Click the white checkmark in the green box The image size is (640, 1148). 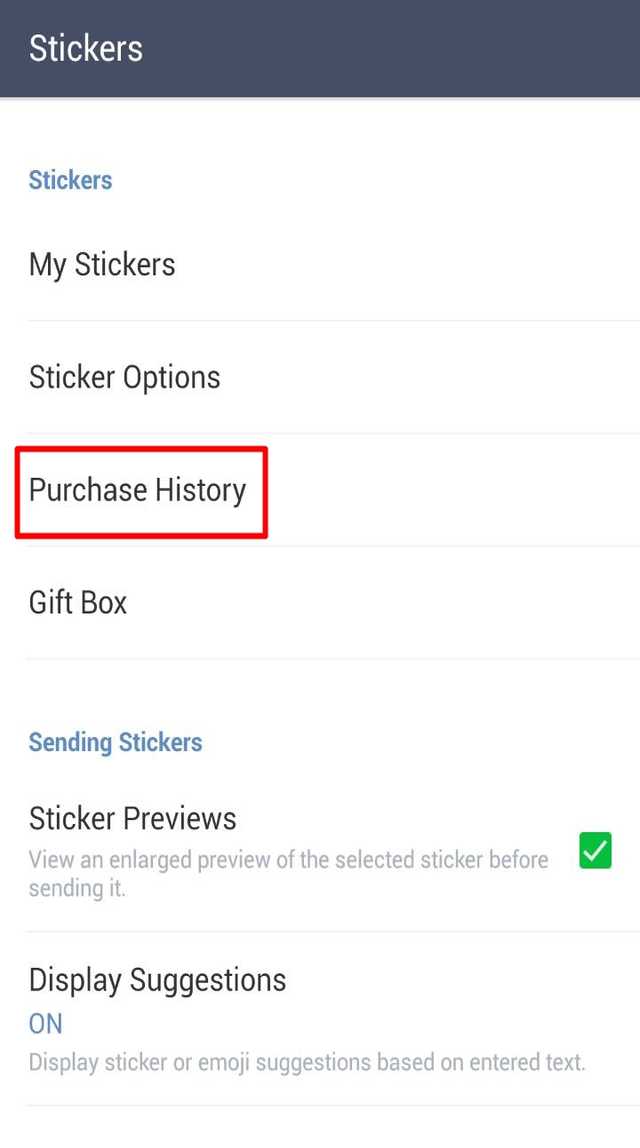(x=595, y=851)
